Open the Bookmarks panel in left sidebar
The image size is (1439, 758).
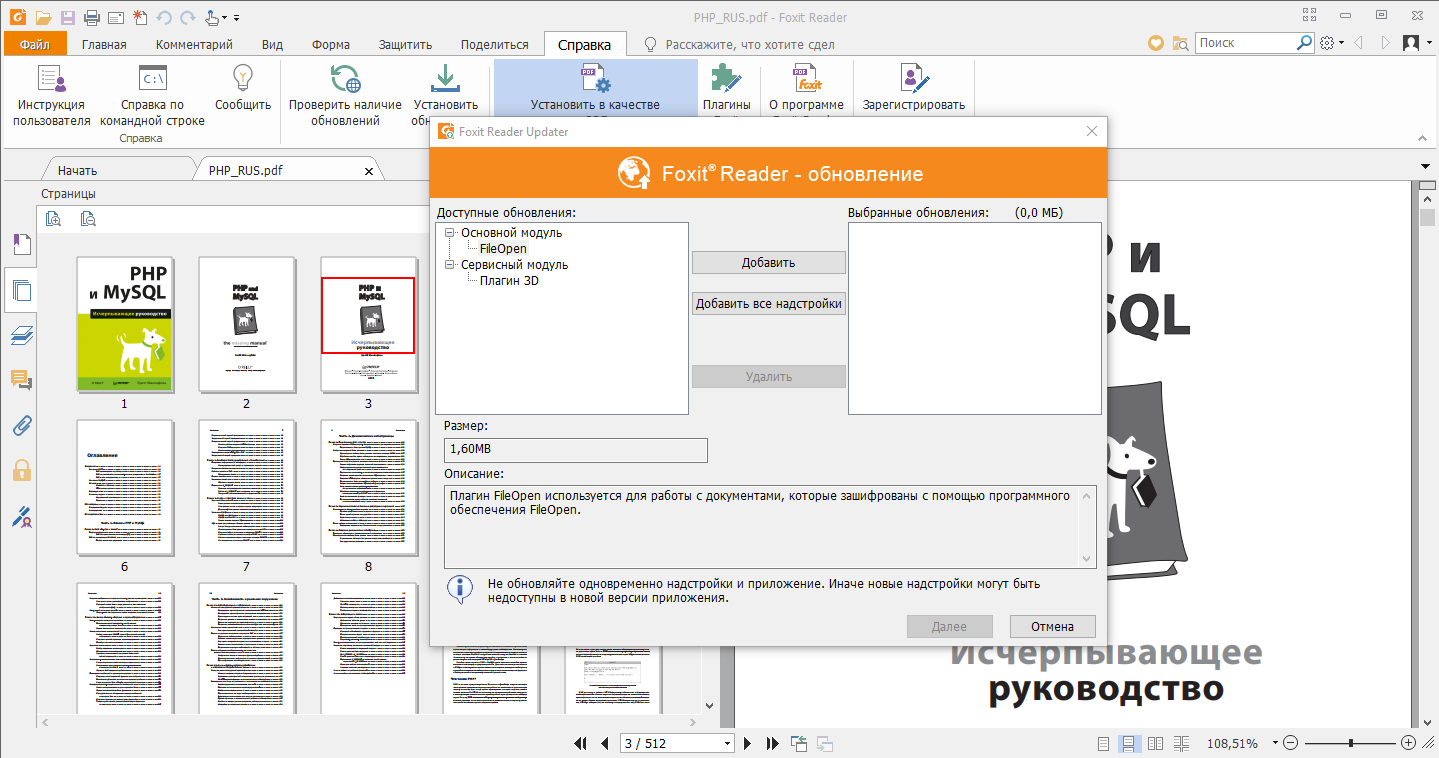tap(21, 244)
